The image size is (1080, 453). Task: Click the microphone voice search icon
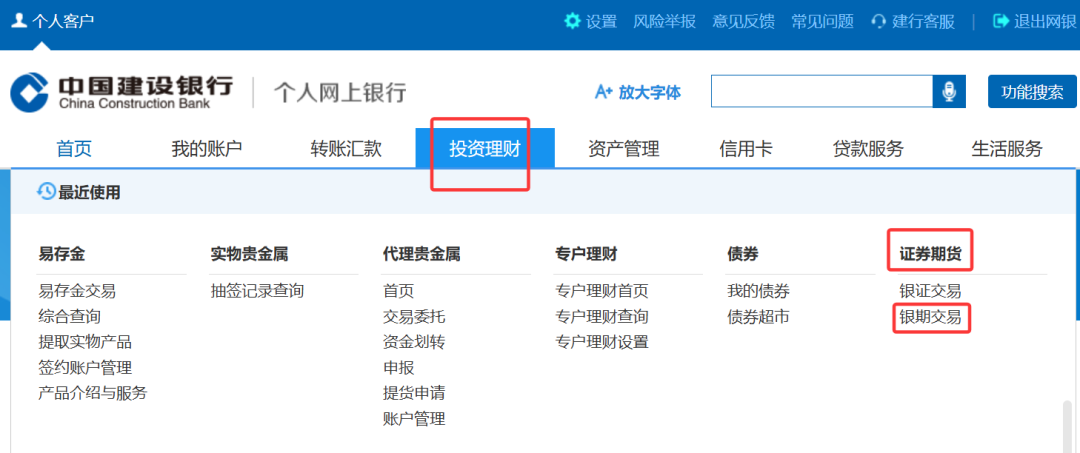[x=949, y=92]
